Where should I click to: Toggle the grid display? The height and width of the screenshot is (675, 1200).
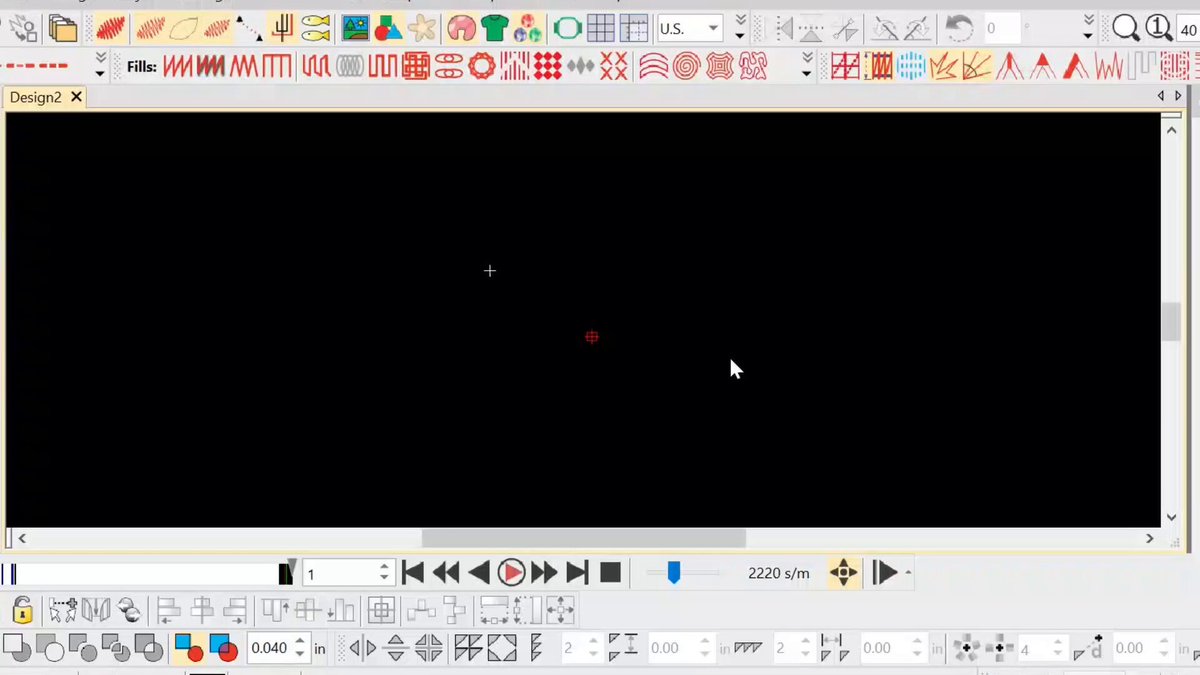point(600,28)
